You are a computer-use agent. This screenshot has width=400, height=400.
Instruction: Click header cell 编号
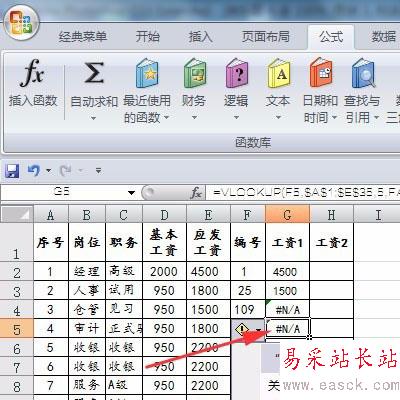click(x=248, y=242)
